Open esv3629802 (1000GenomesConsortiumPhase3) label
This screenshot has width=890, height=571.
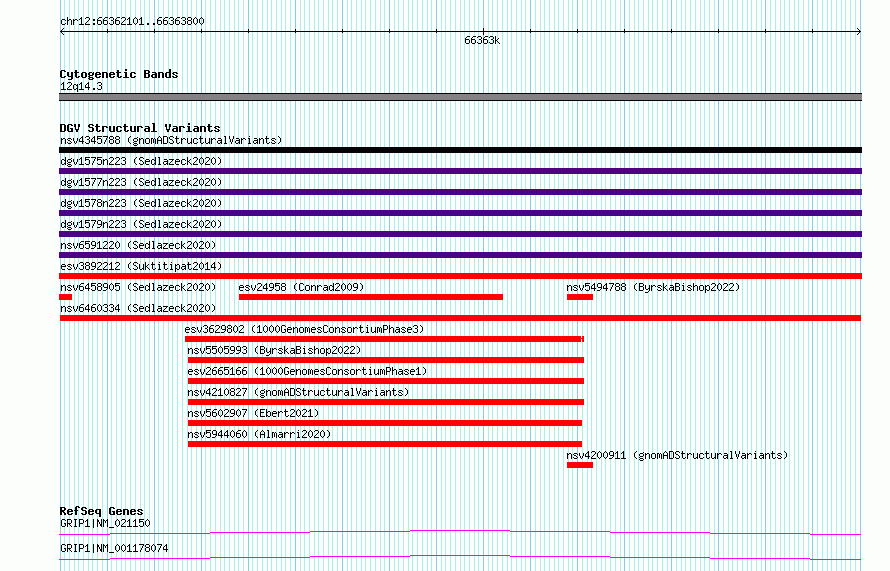(304, 329)
